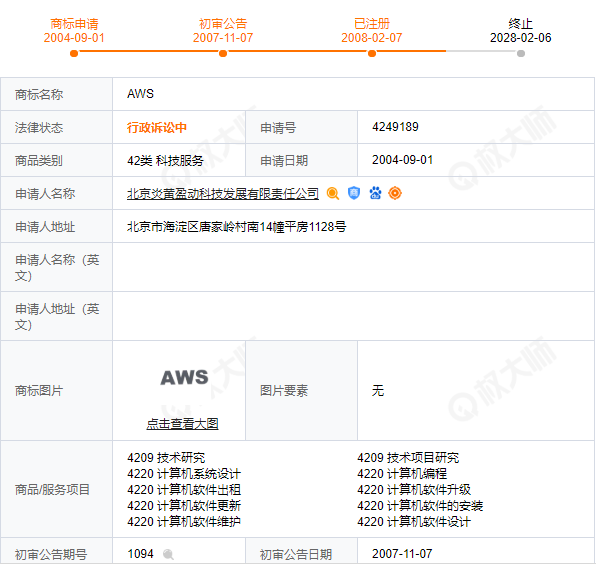Viewport: 596px width, 567px height.
Task: Click the application number 4249189
Action: [395, 127]
